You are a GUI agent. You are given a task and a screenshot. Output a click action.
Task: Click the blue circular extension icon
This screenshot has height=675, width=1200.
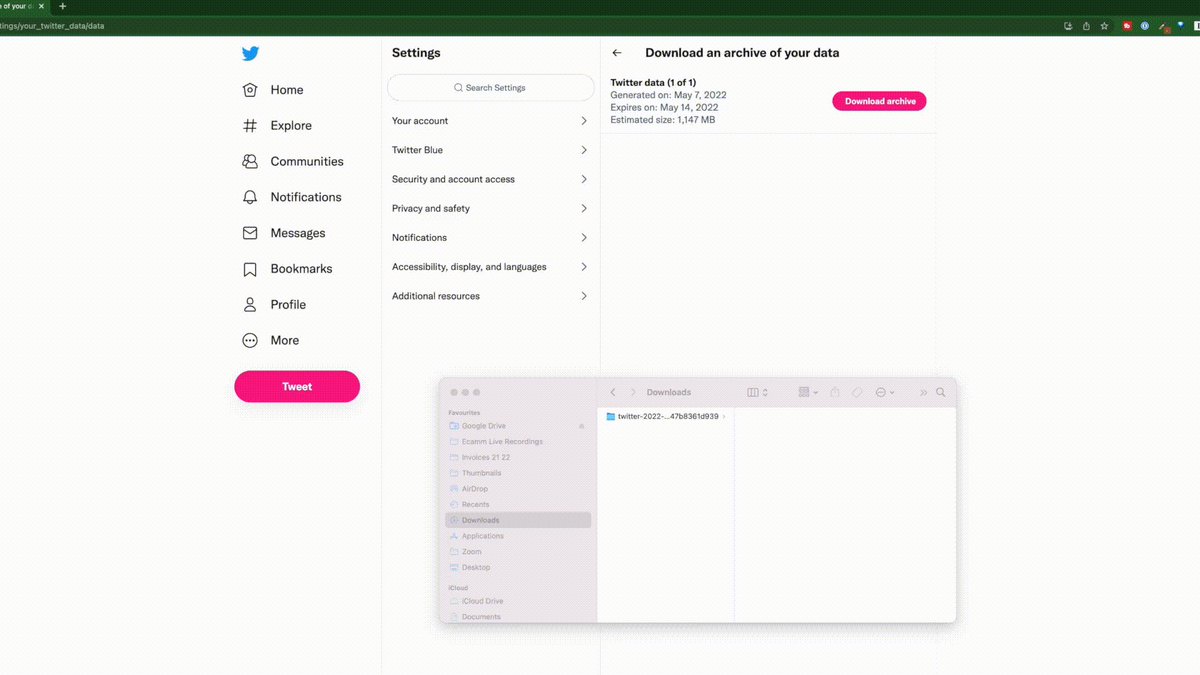tap(1144, 26)
